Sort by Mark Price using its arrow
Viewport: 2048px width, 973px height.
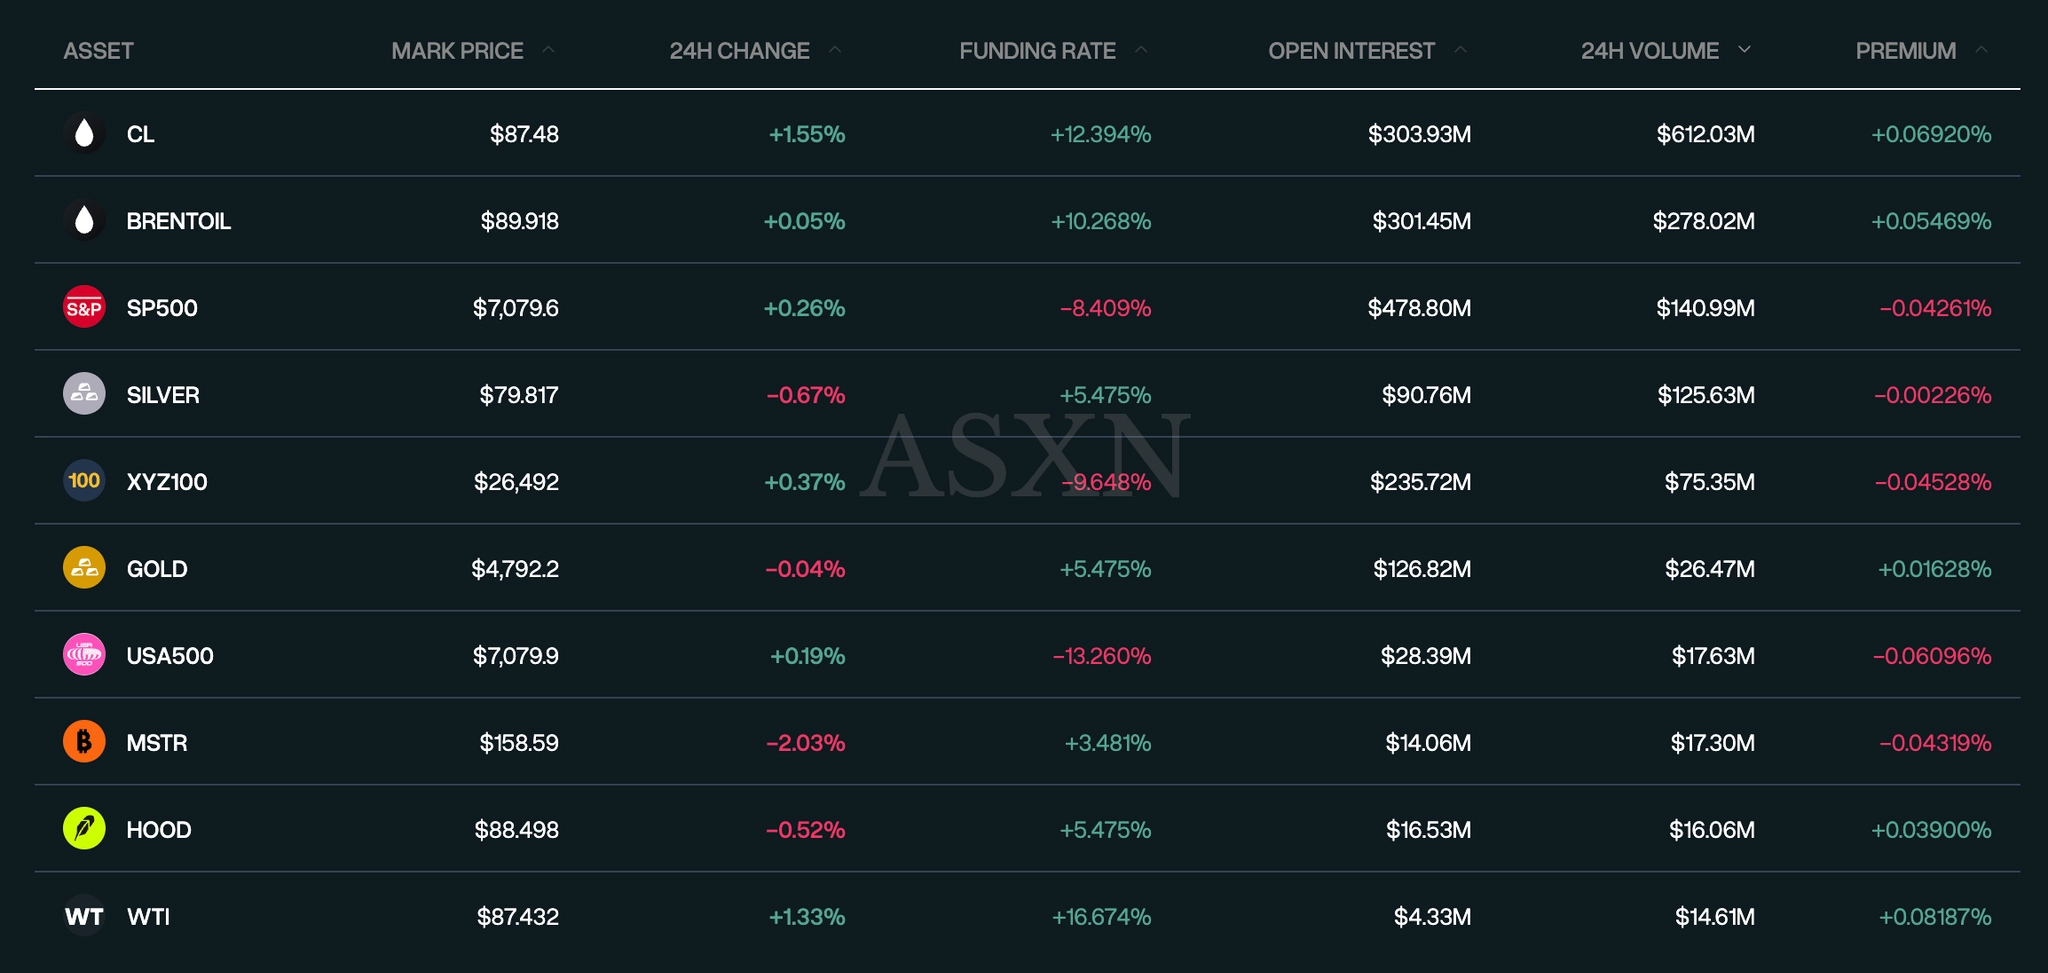[548, 50]
